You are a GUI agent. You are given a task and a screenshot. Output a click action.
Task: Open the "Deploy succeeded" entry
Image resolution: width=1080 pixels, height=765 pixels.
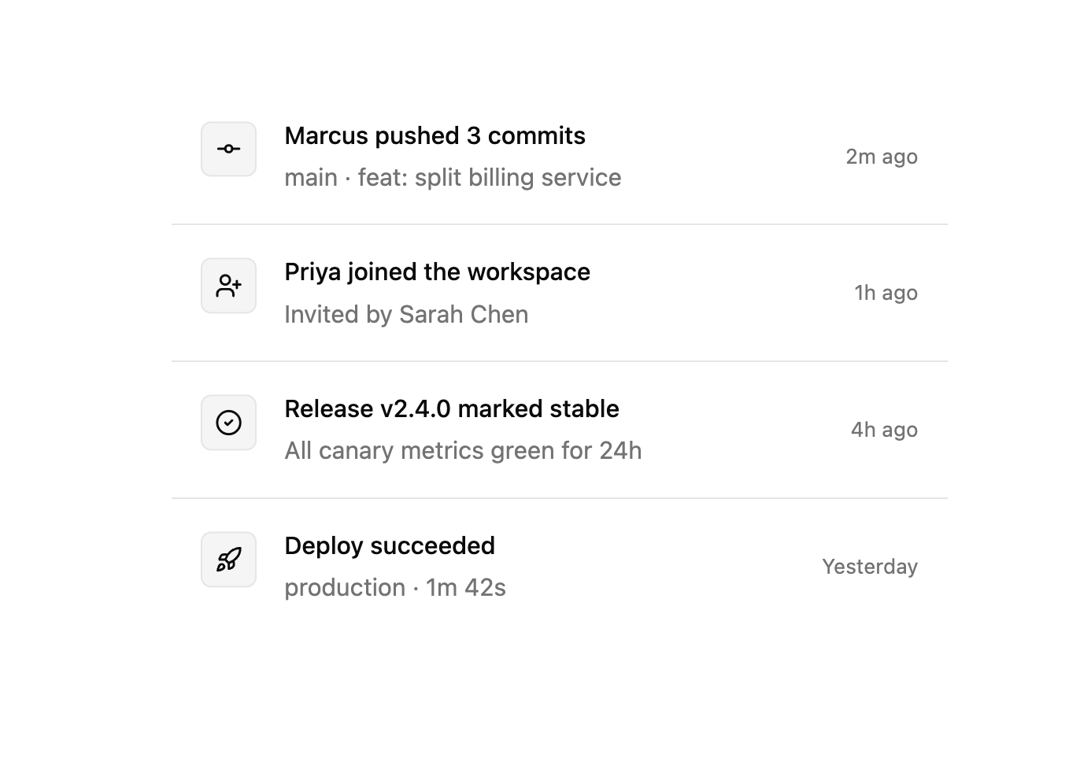559,567
